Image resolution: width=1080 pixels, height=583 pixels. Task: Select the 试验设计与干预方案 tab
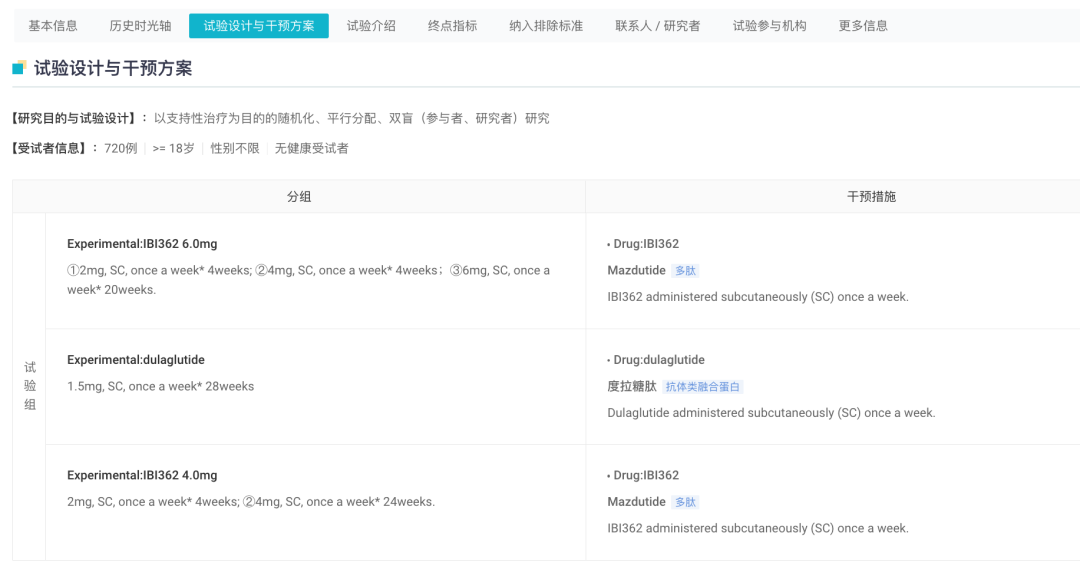[x=259, y=26]
